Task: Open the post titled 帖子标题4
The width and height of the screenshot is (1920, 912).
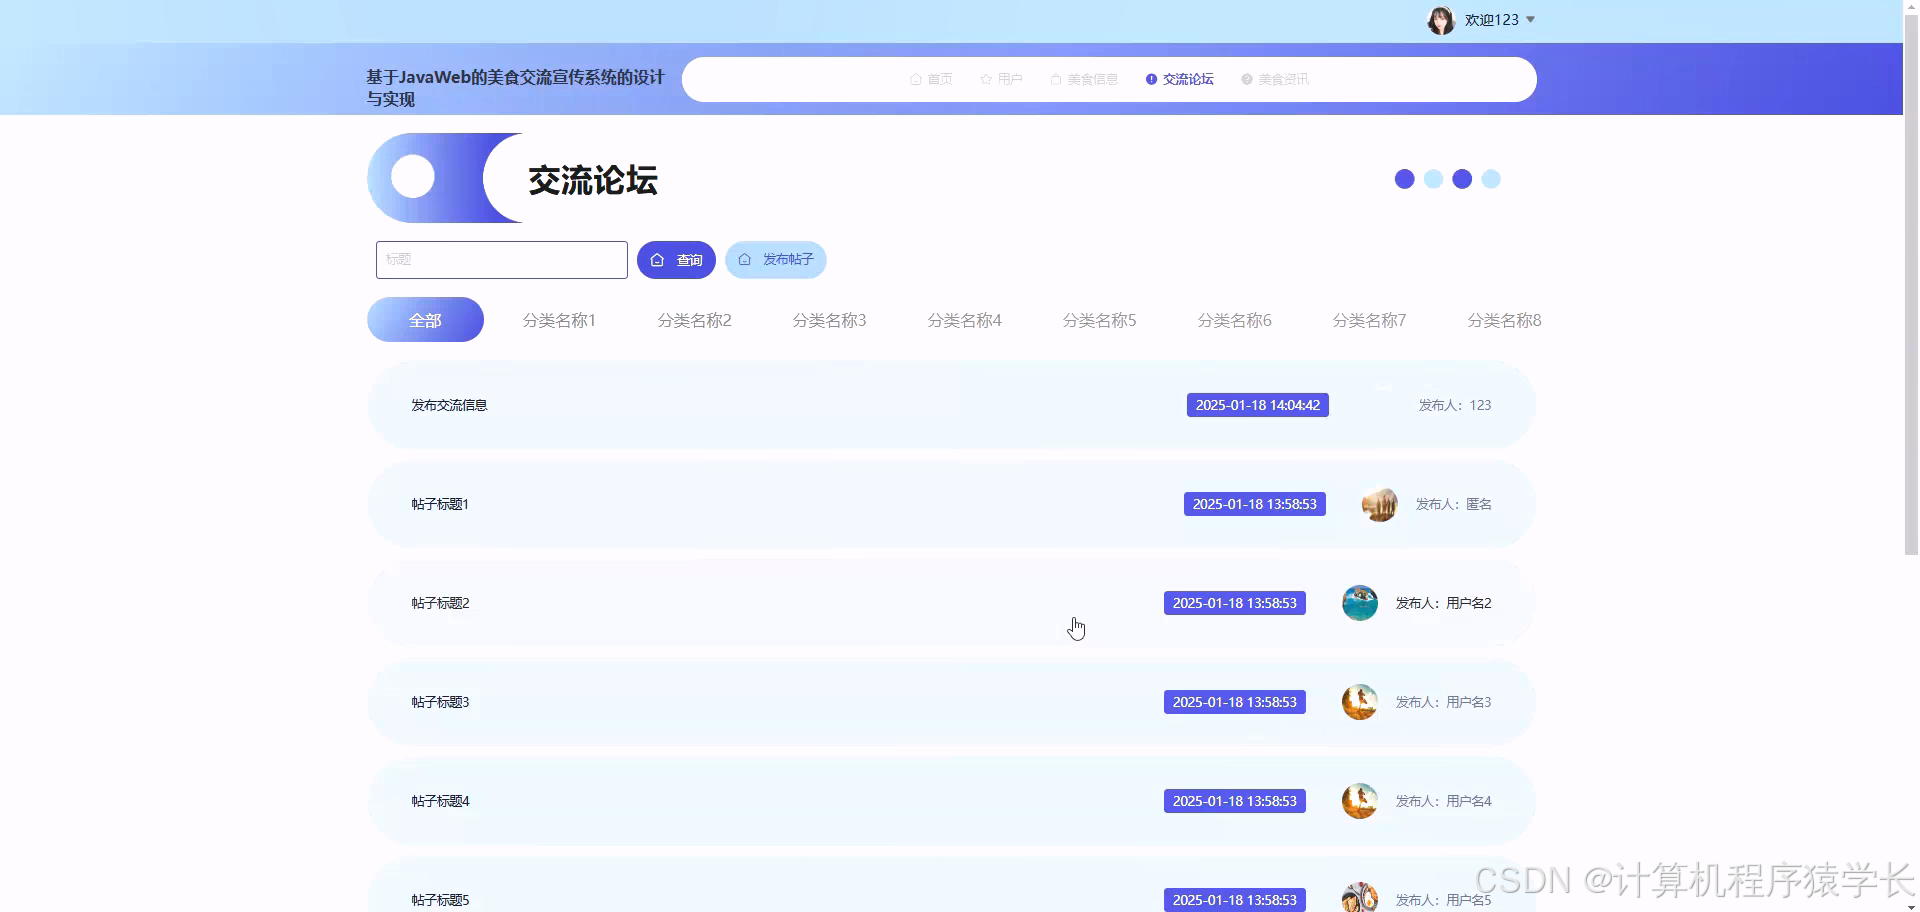Action: [440, 801]
